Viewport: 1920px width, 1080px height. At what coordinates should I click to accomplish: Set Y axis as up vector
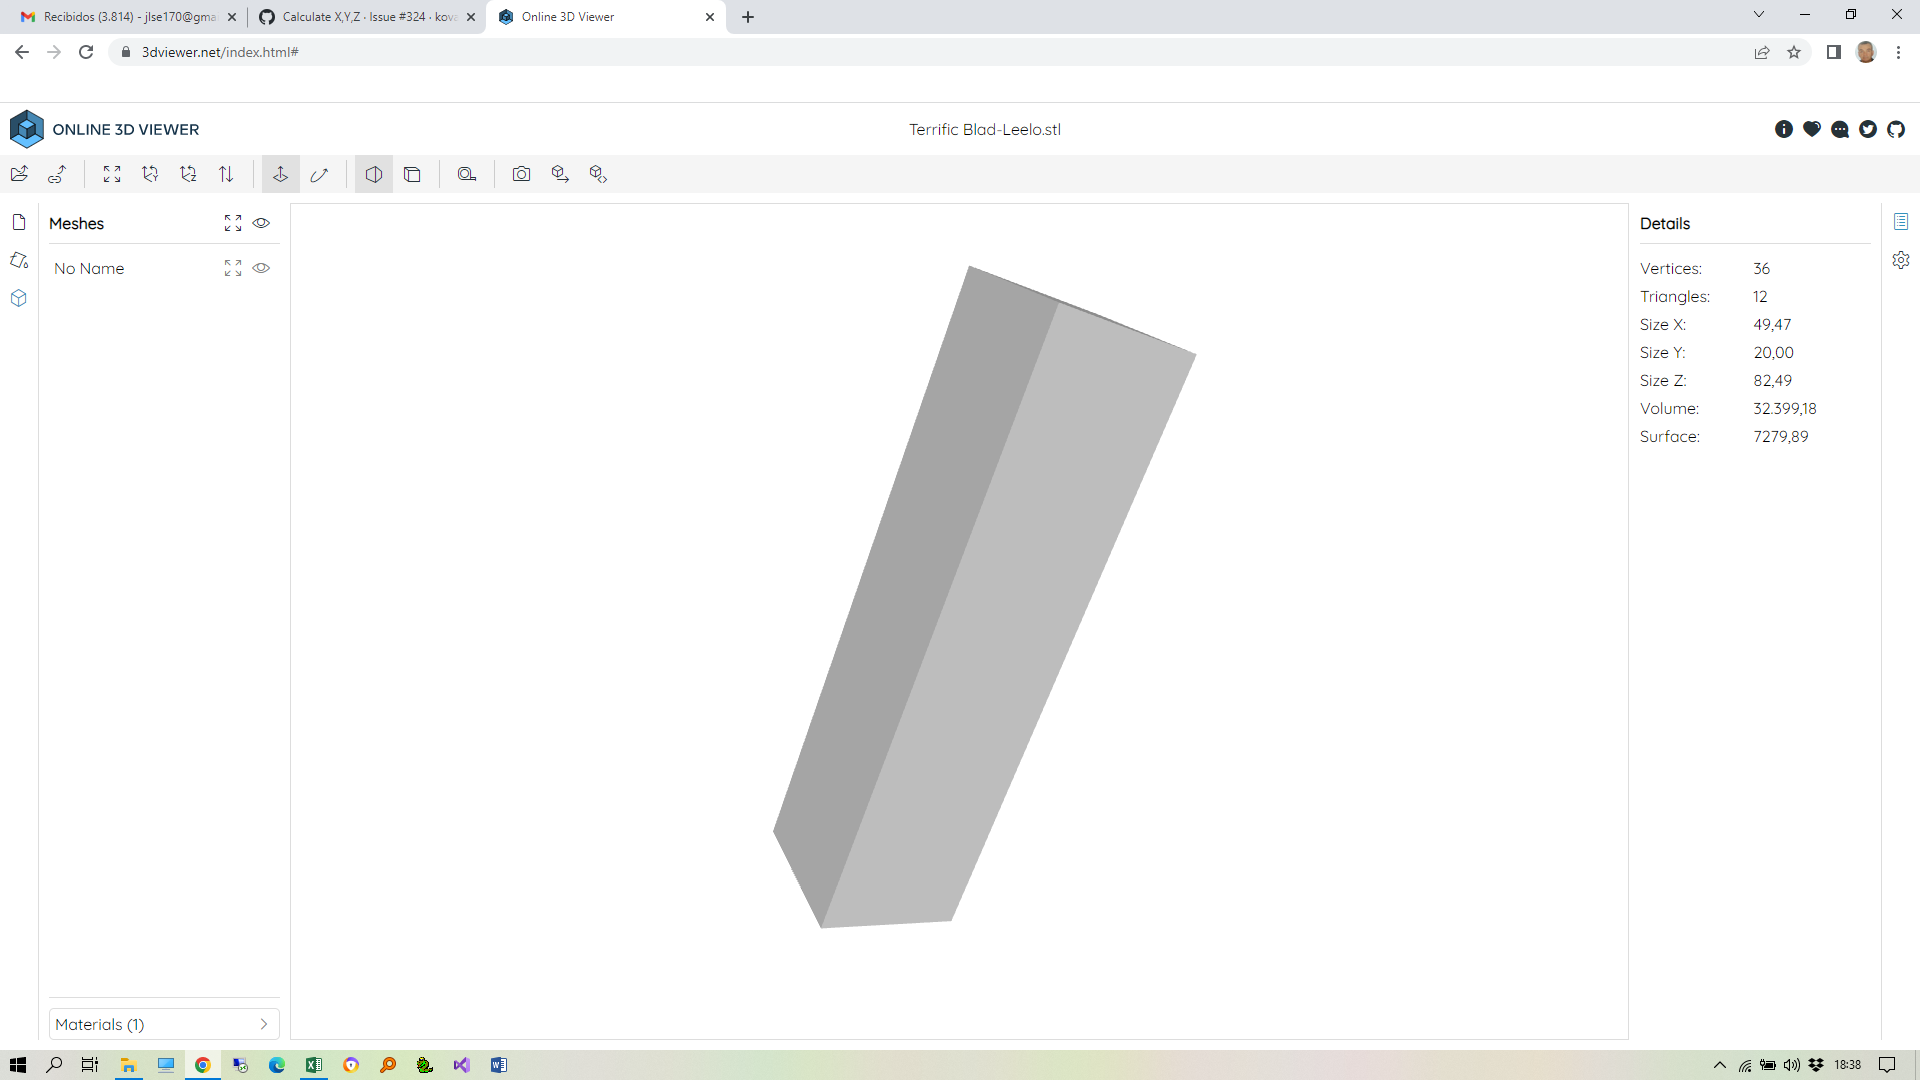pos(150,173)
